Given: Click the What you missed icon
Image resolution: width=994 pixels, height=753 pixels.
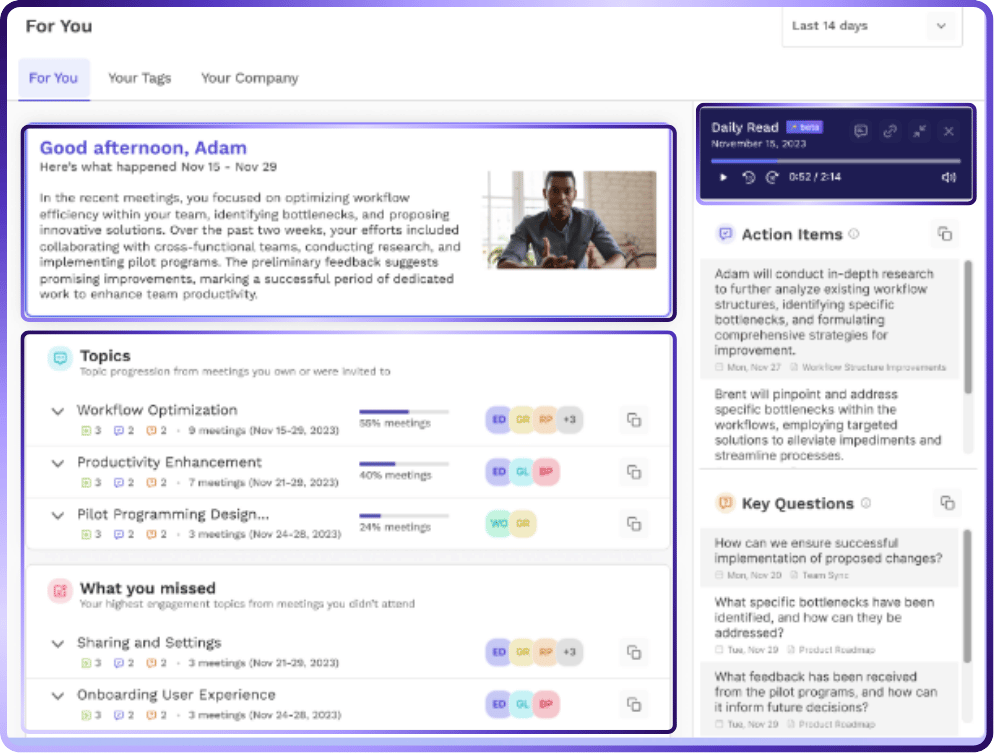Looking at the screenshot, I should click(x=60, y=591).
